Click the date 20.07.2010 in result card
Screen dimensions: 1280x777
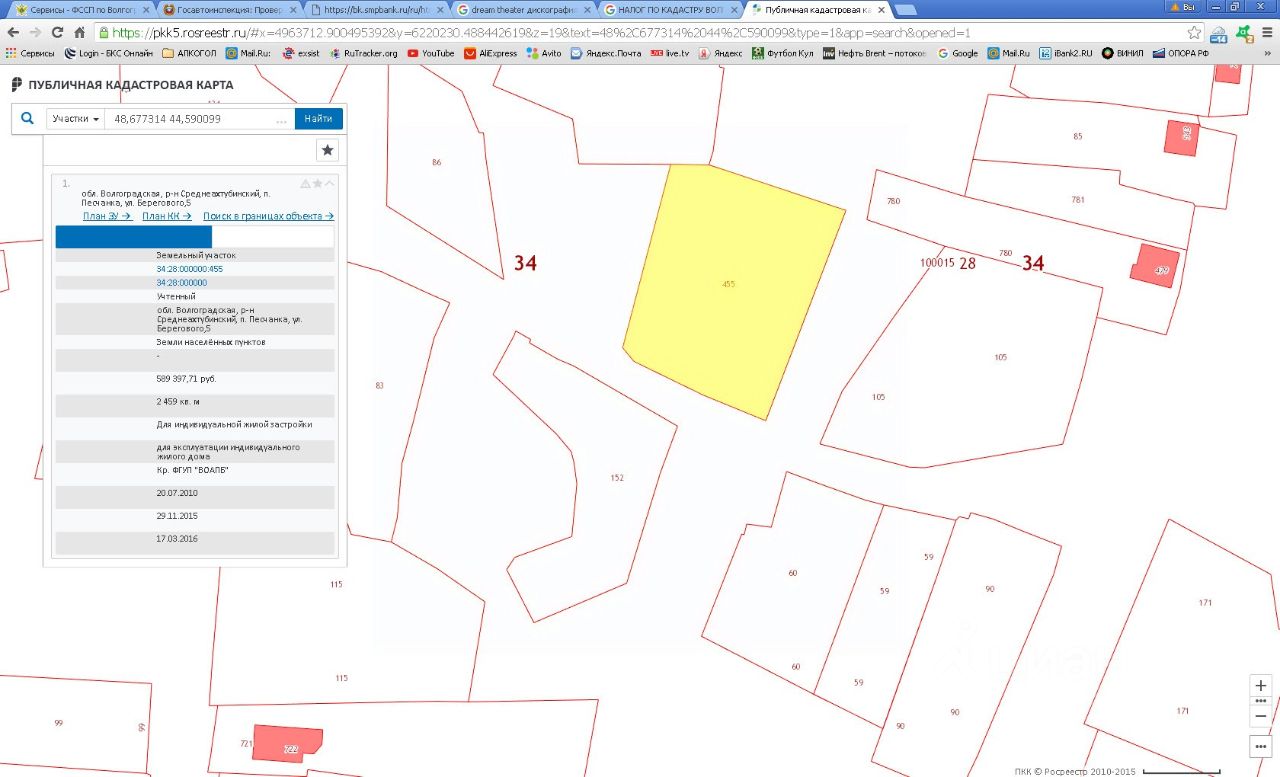[177, 493]
